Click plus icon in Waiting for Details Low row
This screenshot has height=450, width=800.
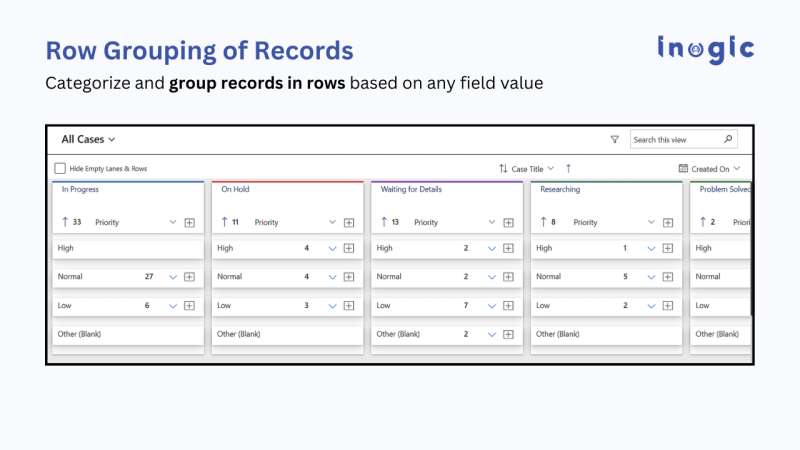[509, 306]
